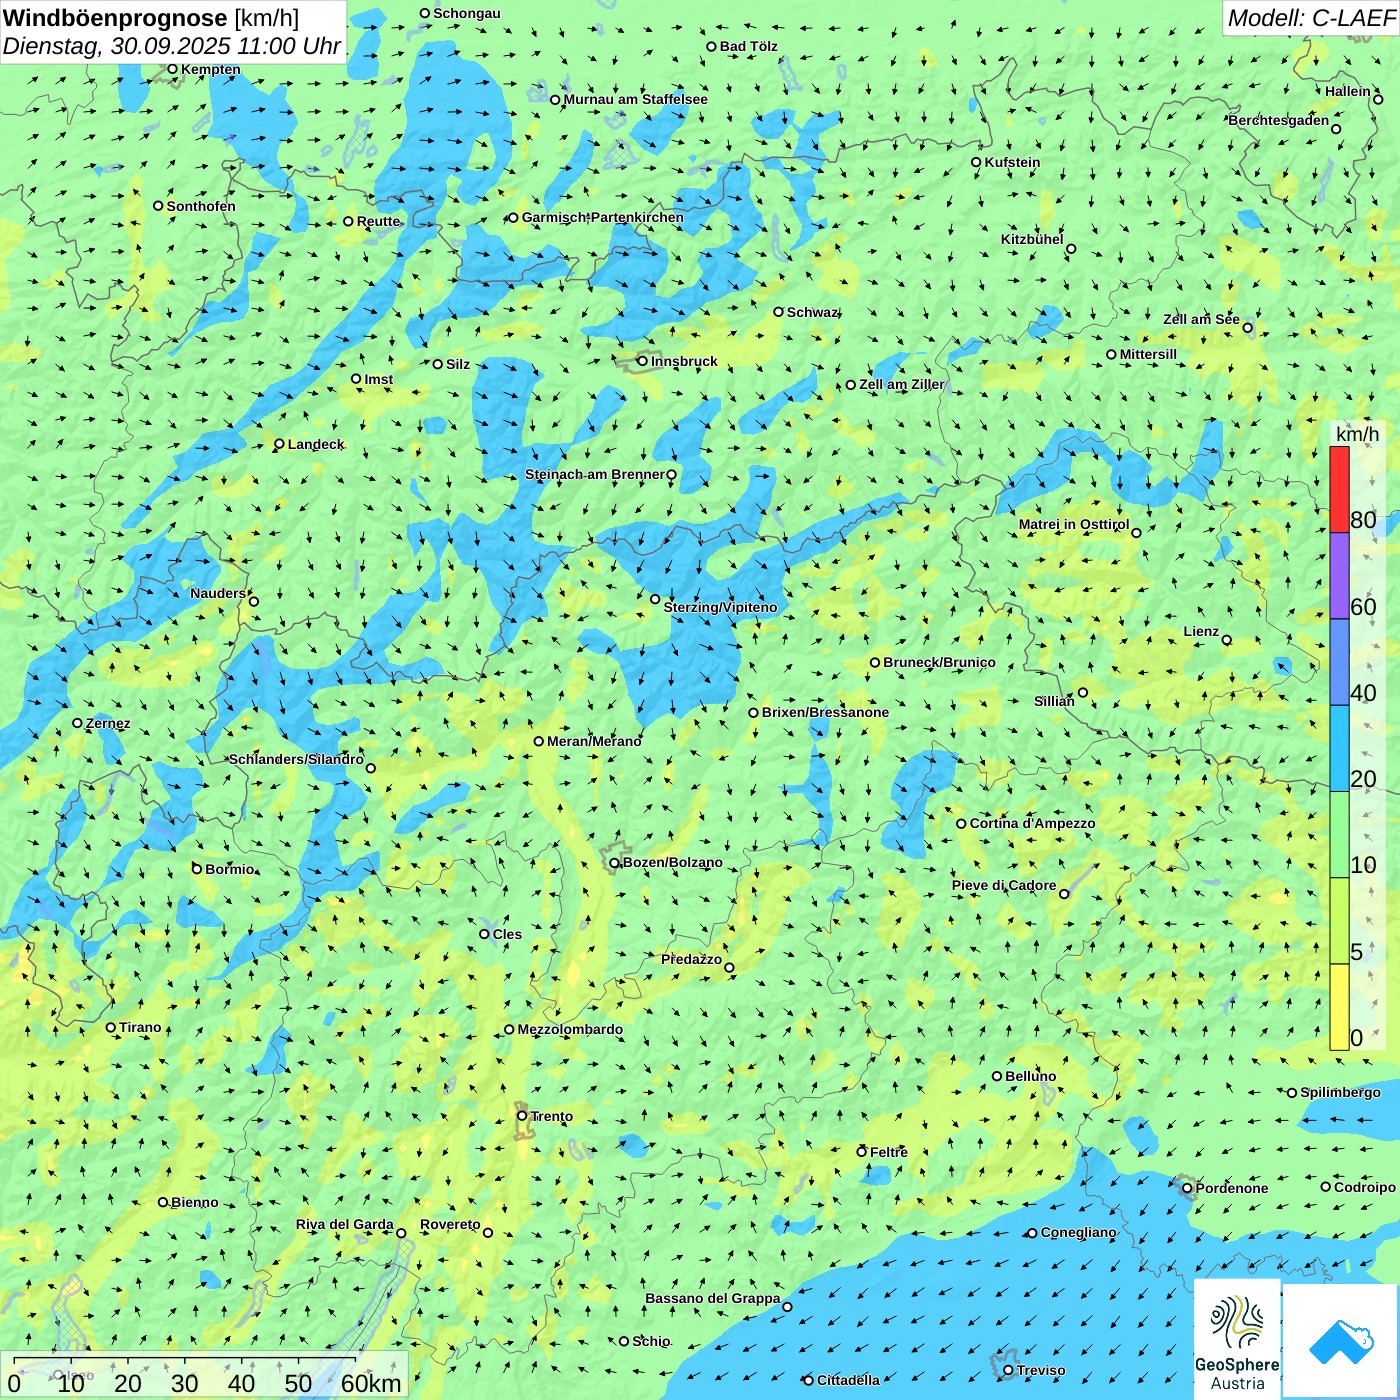Click the Matrei in Osttirol label
This screenshot has height=1400, width=1400.
coord(1074,524)
